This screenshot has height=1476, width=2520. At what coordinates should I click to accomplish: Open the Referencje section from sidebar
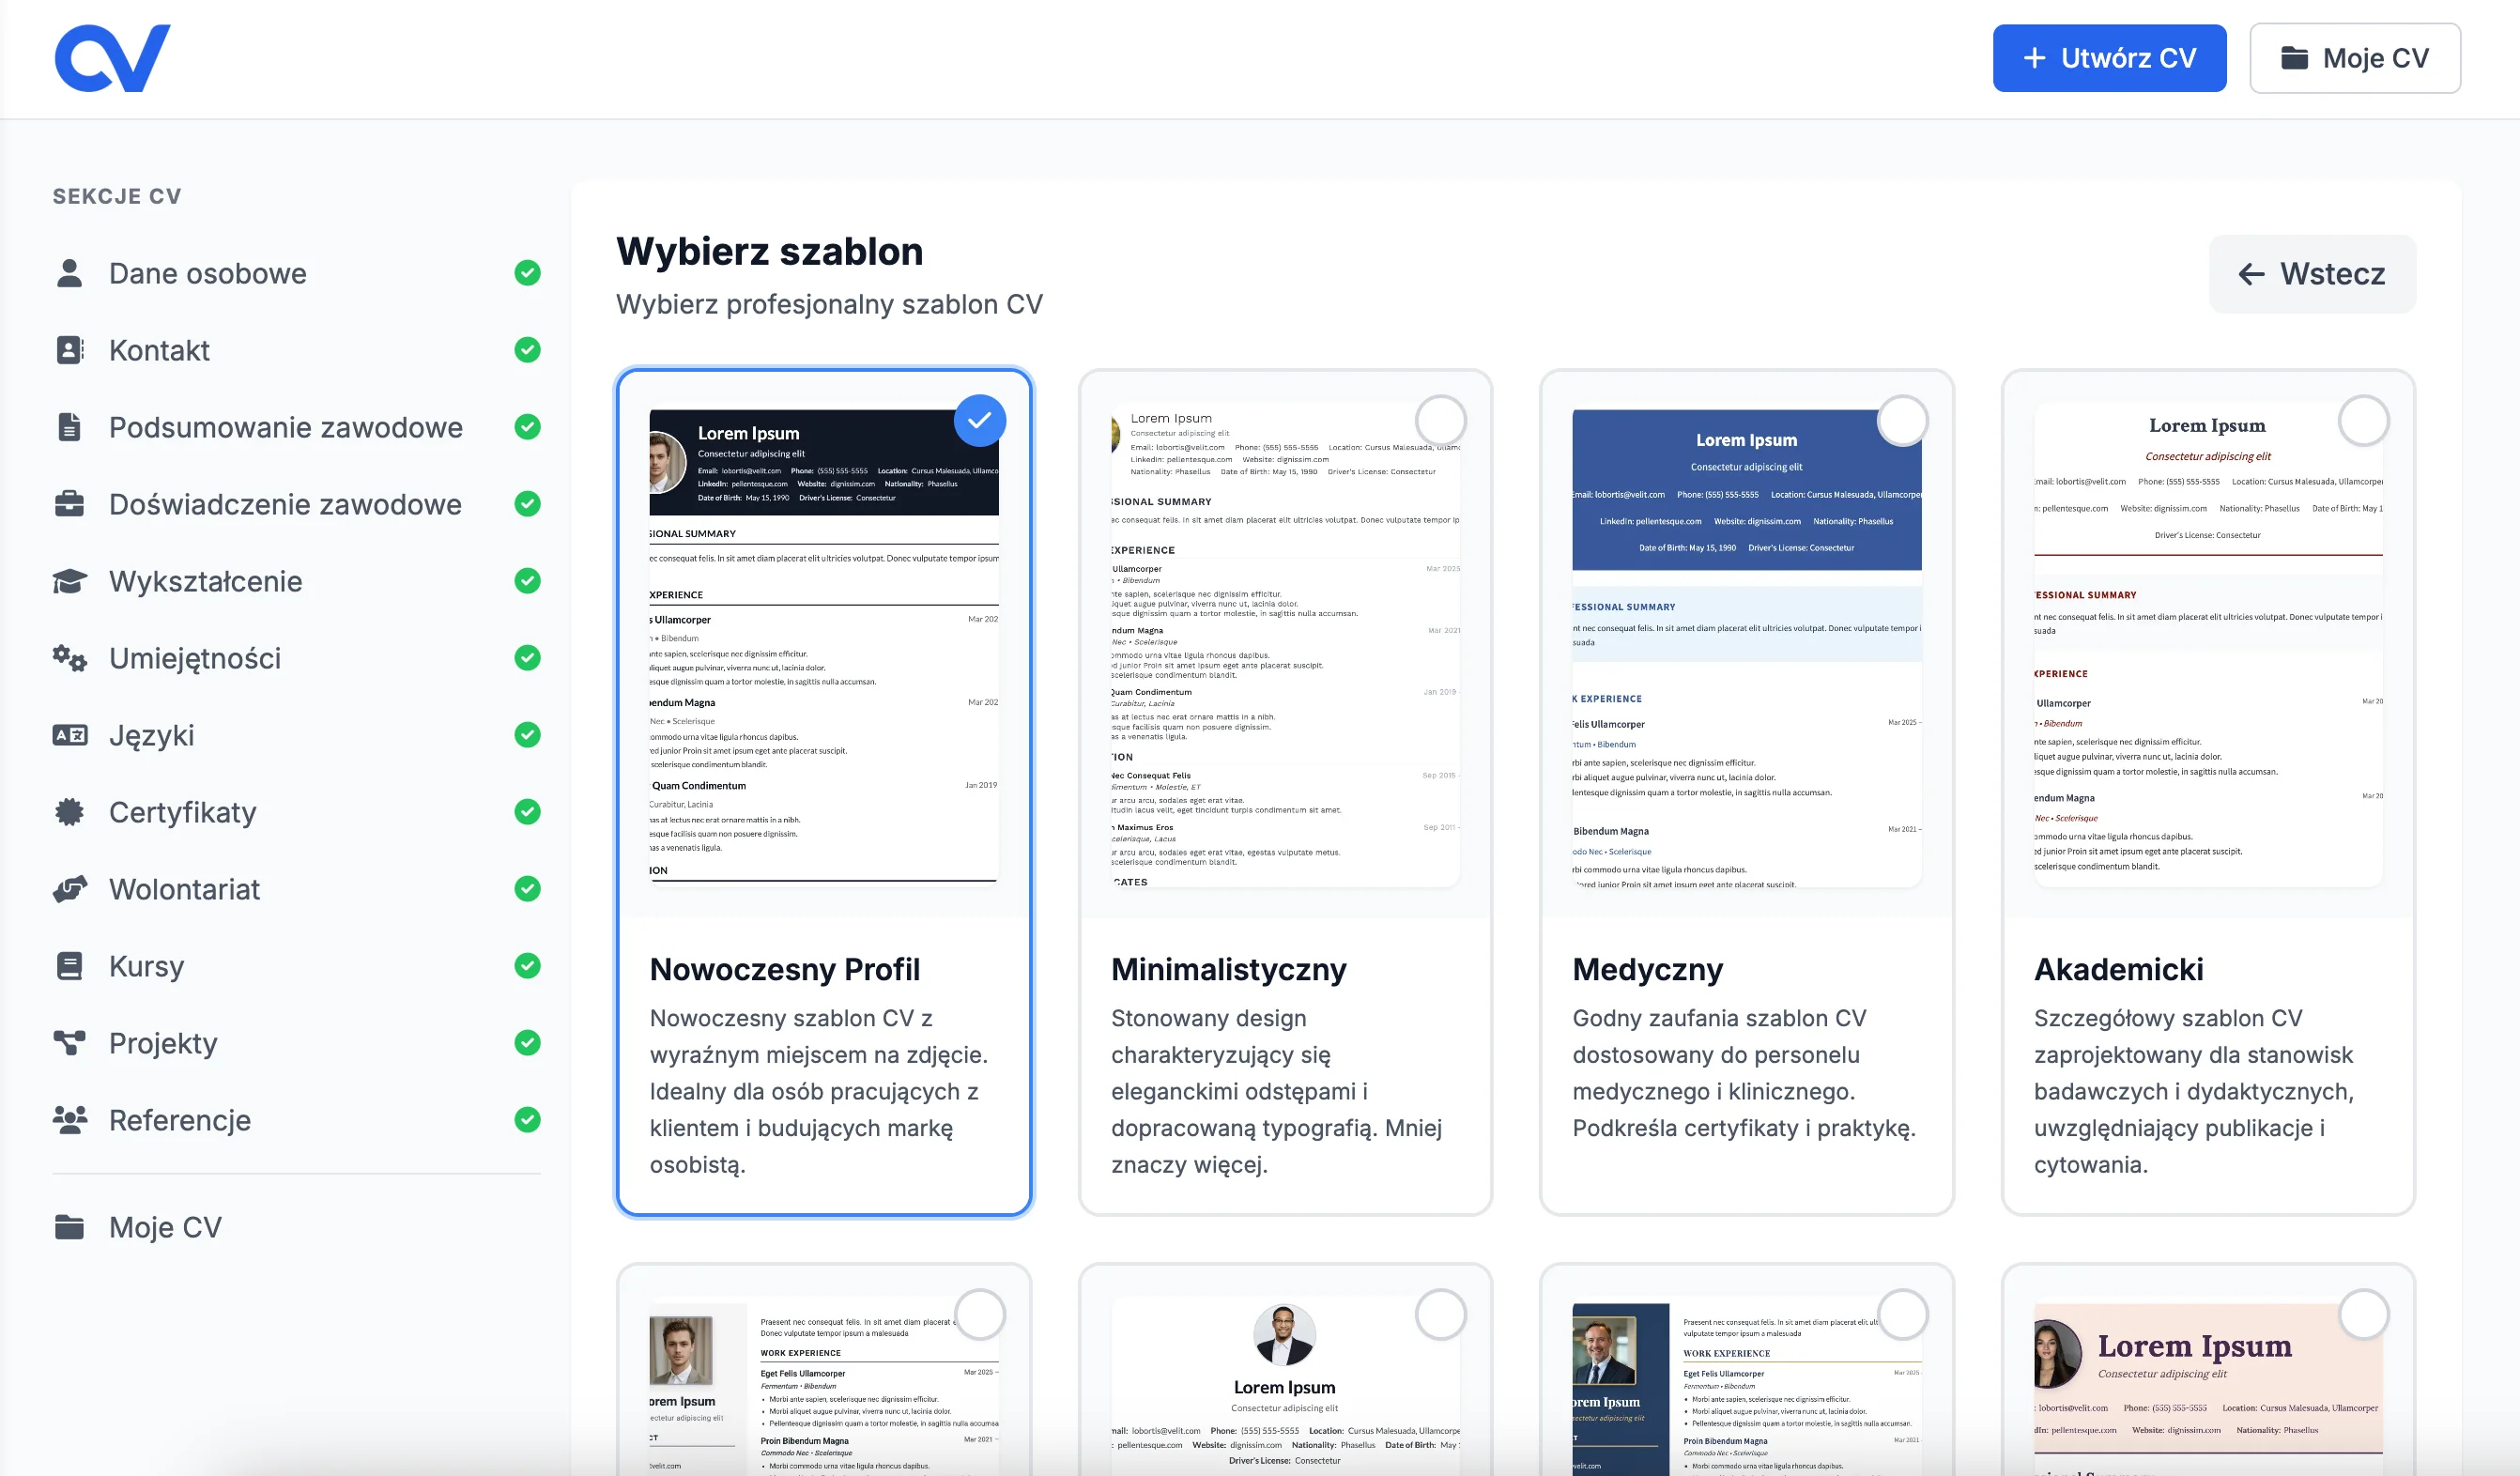[x=180, y=1120]
